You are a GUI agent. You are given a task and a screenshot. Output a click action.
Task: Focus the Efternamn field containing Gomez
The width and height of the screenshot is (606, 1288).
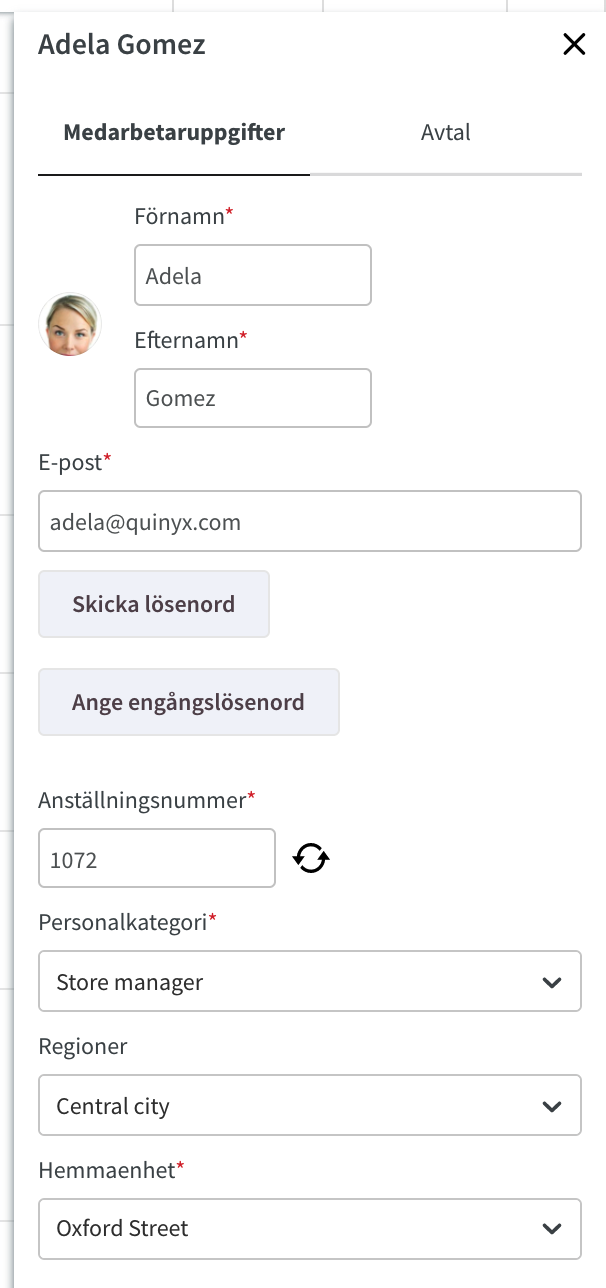(x=253, y=398)
